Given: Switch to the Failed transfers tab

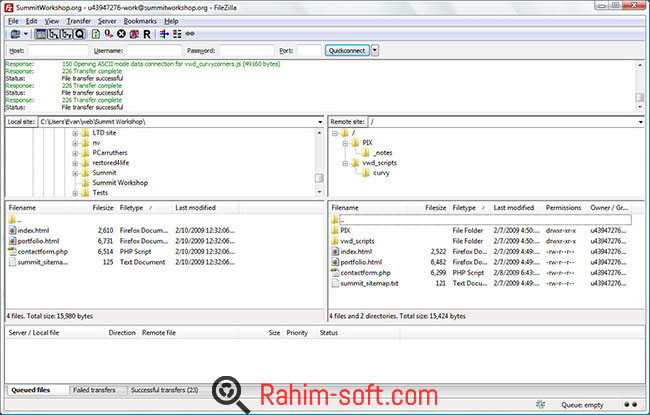Looking at the screenshot, I should [x=94, y=390].
